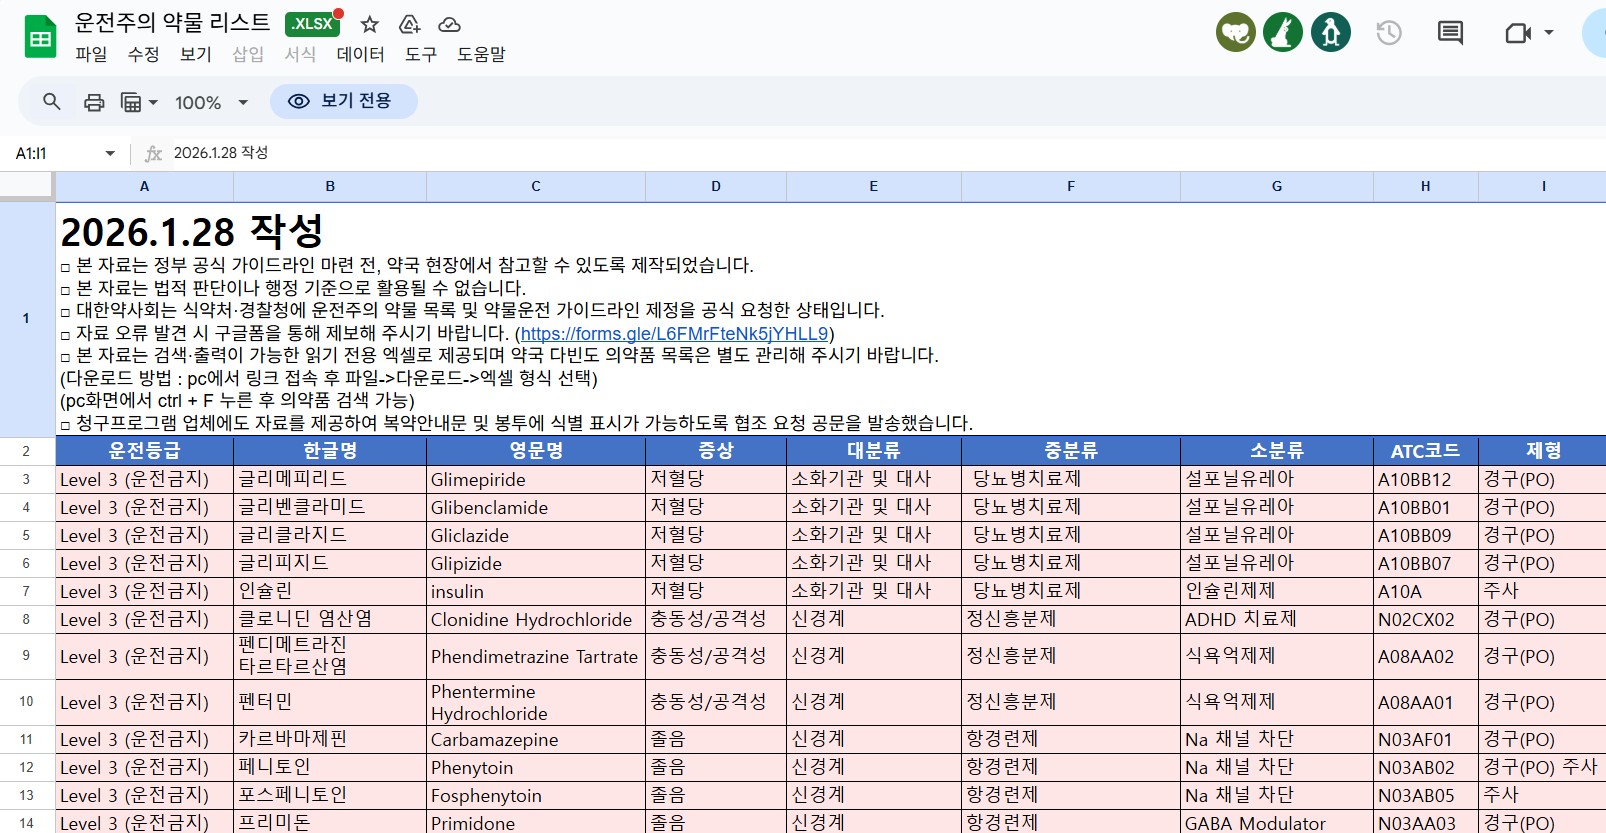The image size is (1606, 833).
Task: Open the 파일 menu
Action: (91, 54)
